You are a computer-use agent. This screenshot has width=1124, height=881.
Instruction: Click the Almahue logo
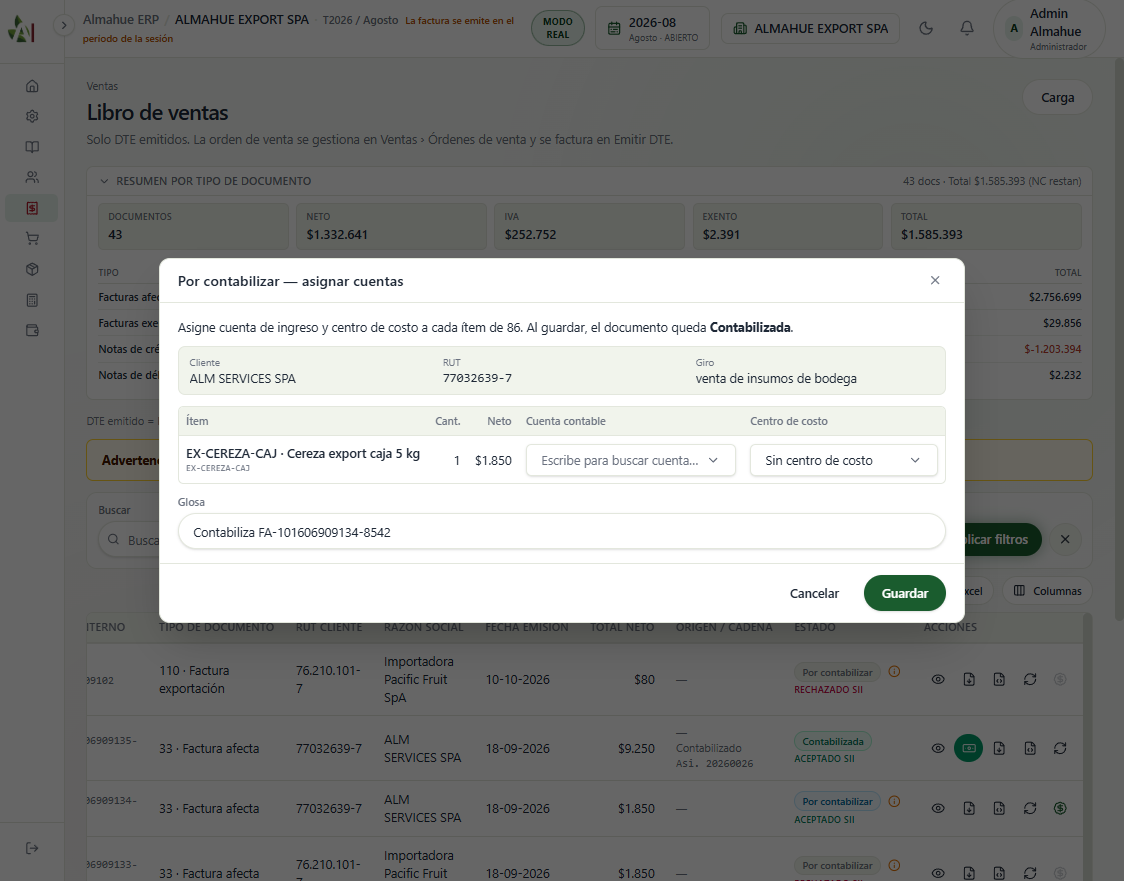[22, 29]
